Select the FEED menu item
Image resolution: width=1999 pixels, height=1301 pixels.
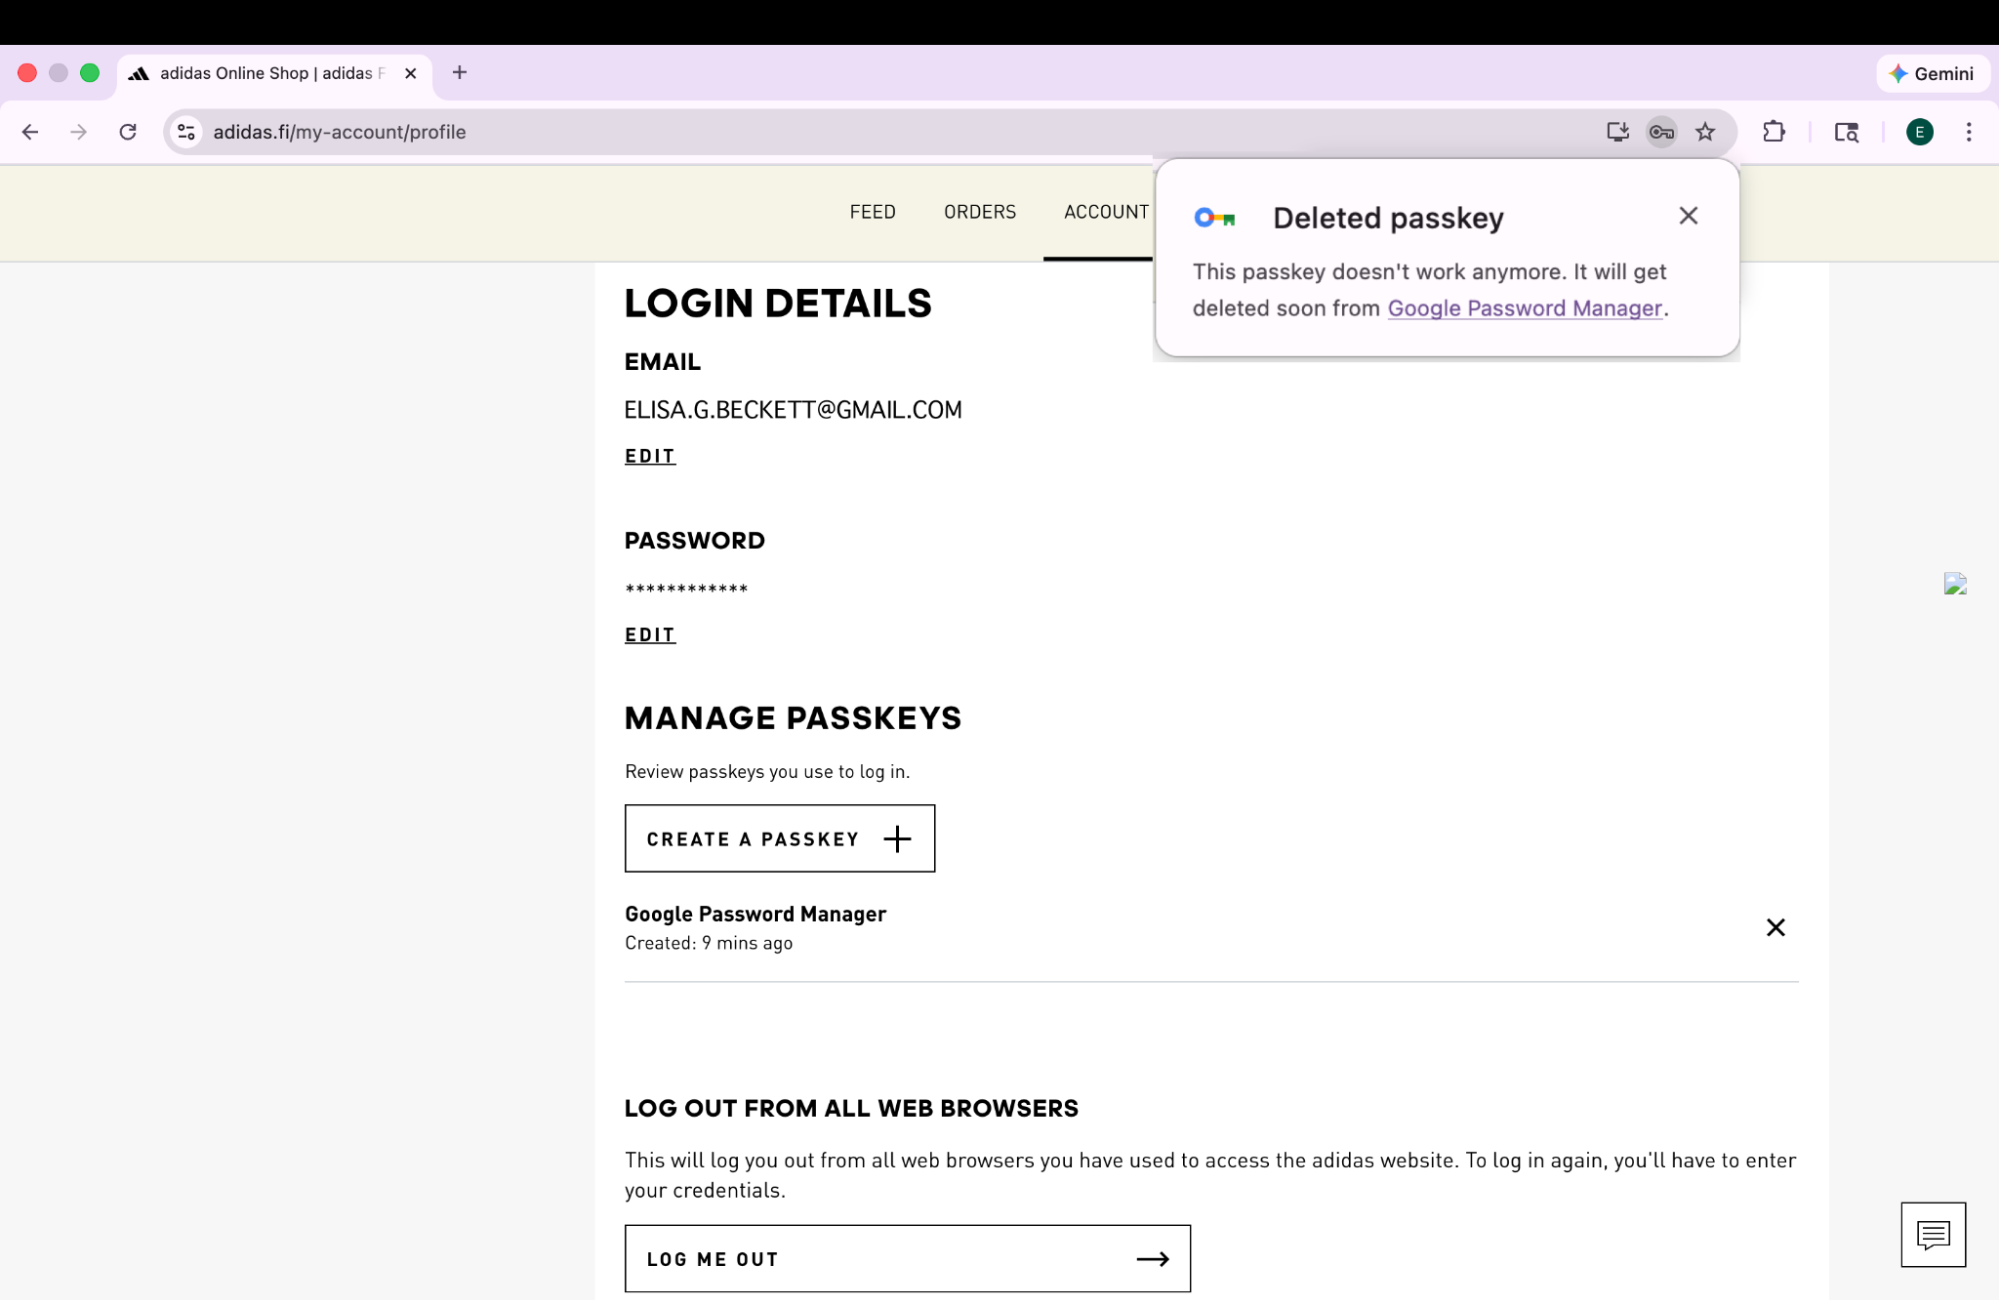coord(872,211)
